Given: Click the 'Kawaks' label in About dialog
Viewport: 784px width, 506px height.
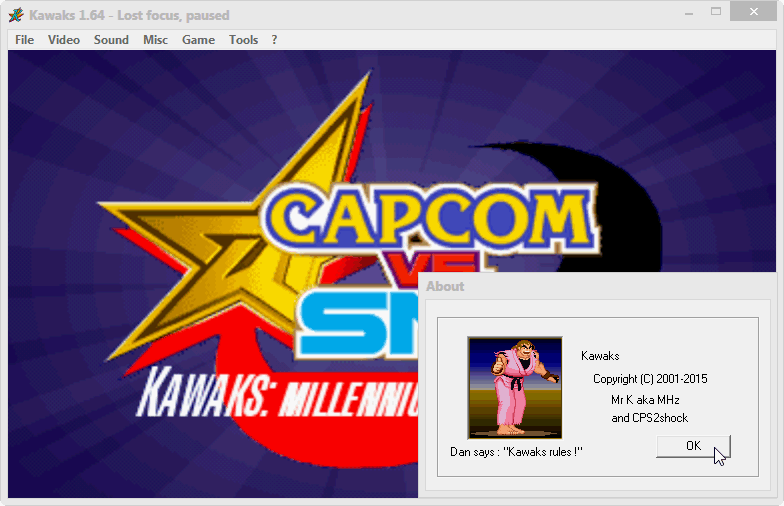Looking at the screenshot, I should pyautogui.click(x=600, y=356).
